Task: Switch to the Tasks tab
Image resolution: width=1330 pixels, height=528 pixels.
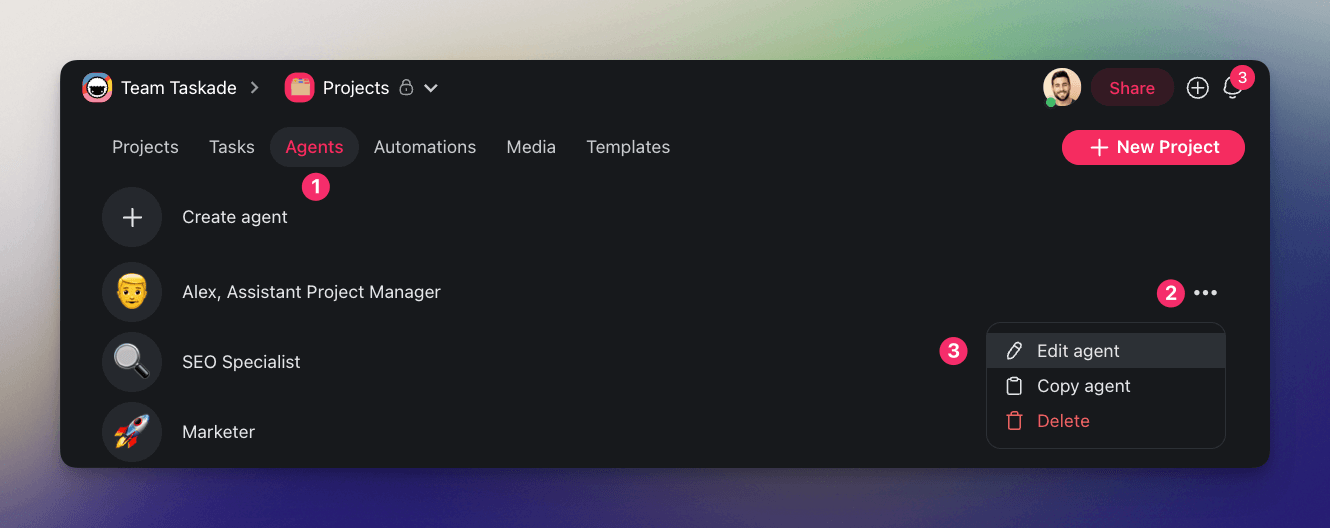Action: [x=232, y=147]
